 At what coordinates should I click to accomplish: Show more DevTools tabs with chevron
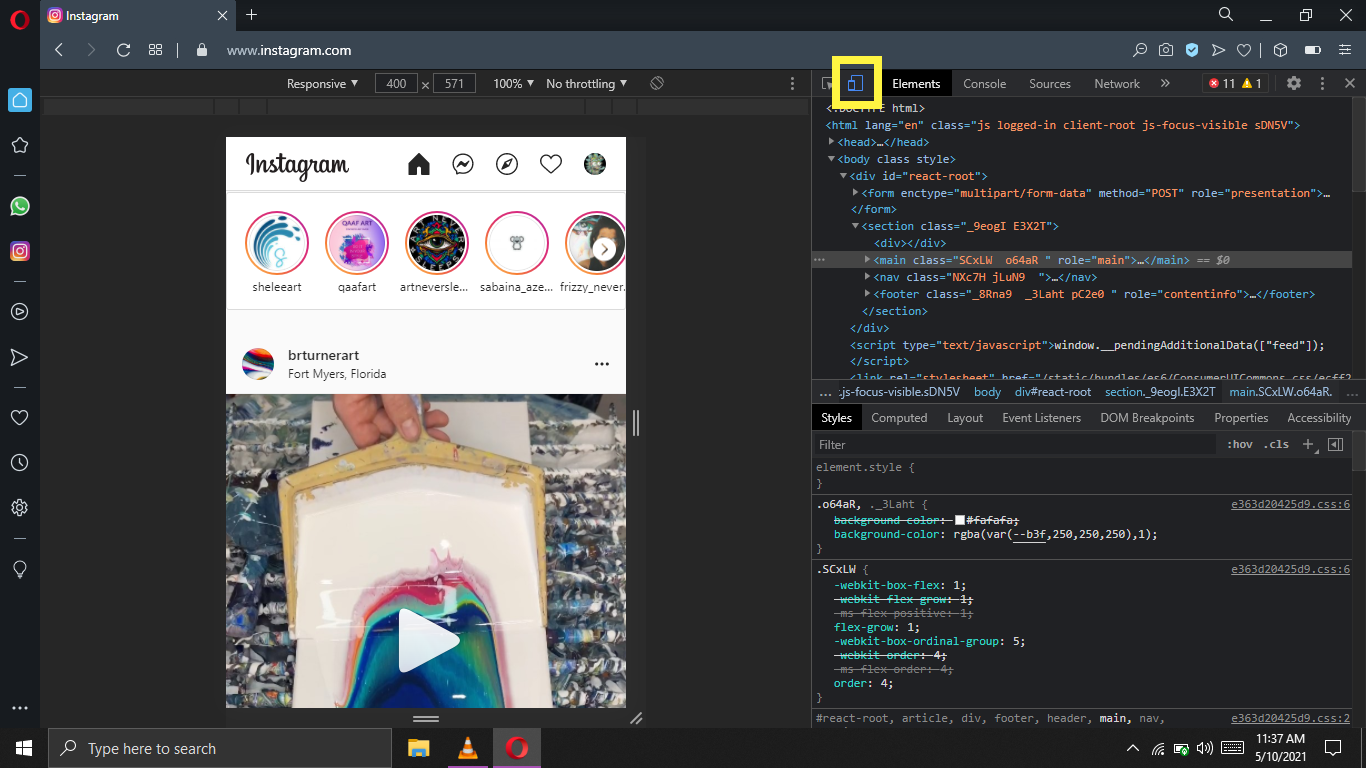click(1165, 83)
